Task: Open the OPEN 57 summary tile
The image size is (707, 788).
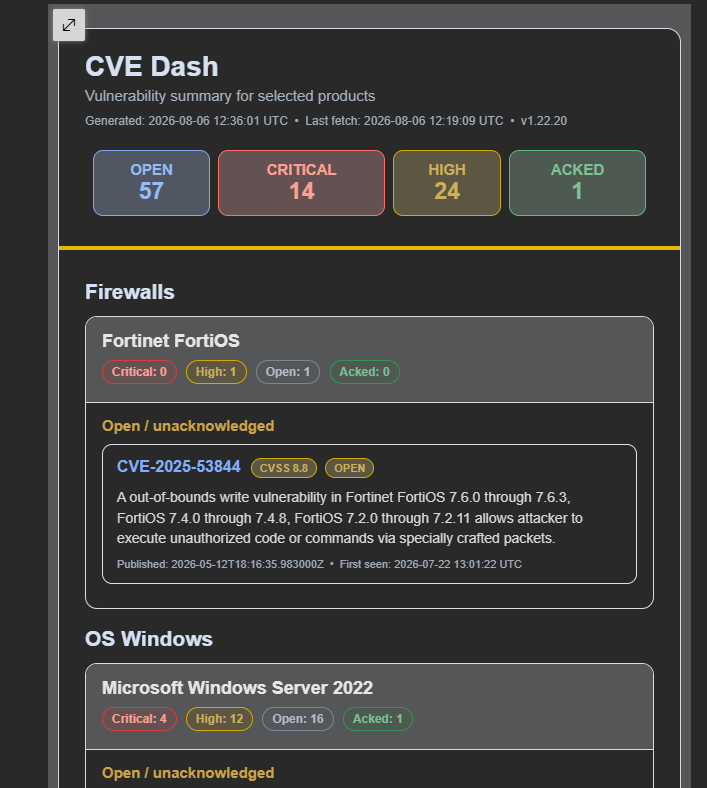Action: (x=151, y=183)
